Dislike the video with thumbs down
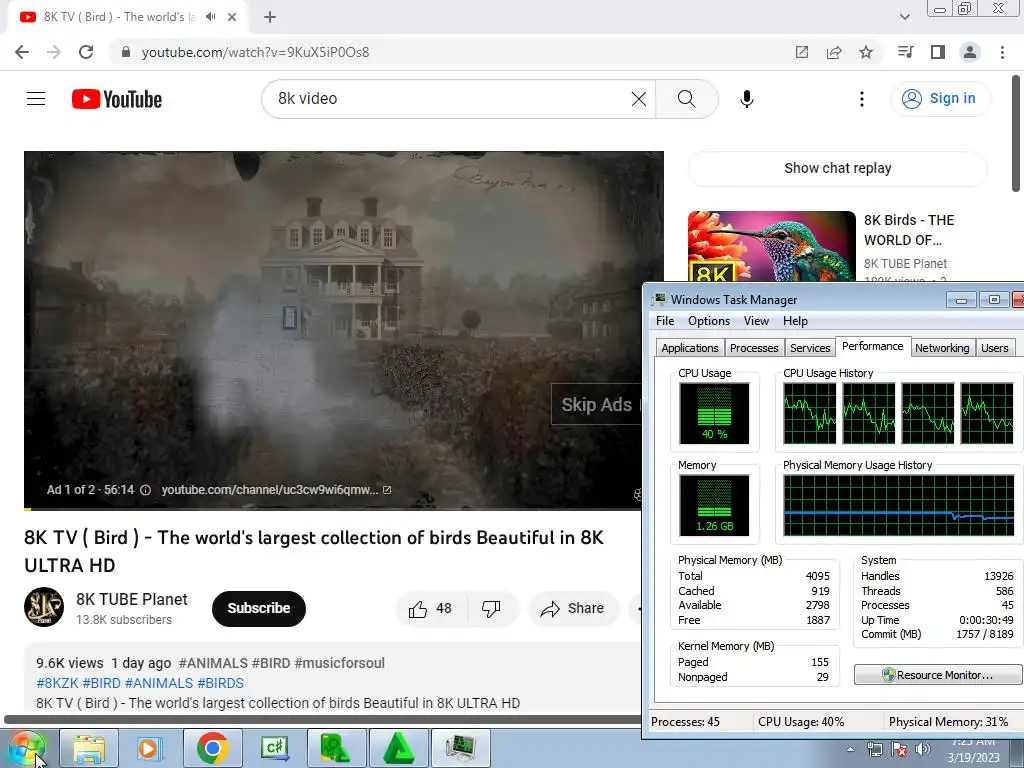The width and height of the screenshot is (1024, 768). click(x=491, y=609)
